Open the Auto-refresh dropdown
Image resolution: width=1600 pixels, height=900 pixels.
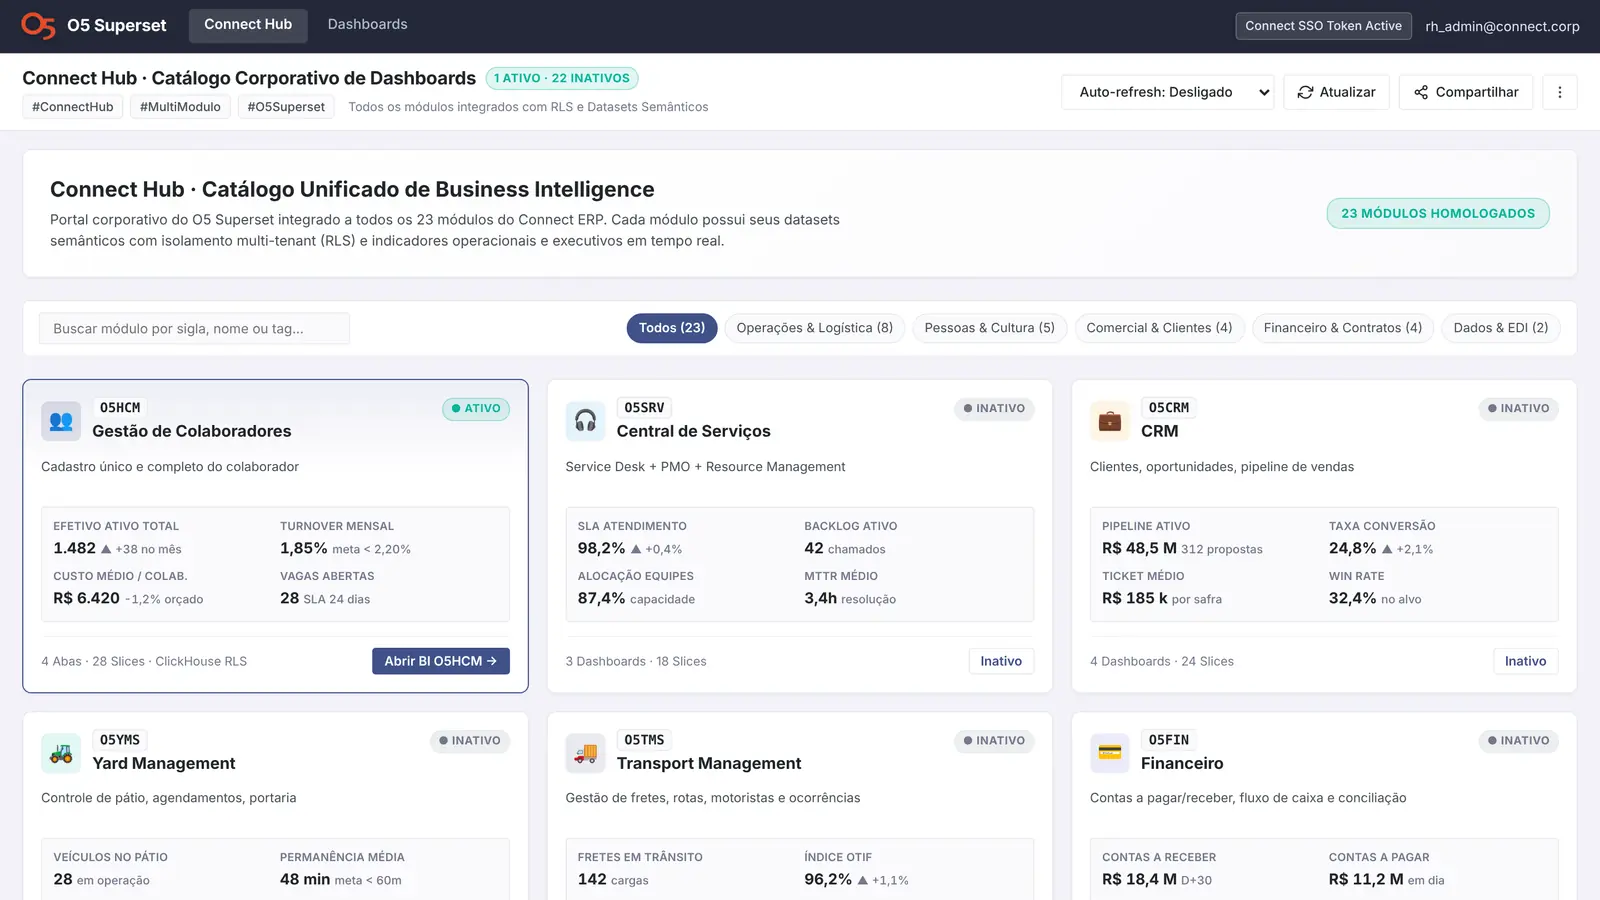[x=1168, y=92]
